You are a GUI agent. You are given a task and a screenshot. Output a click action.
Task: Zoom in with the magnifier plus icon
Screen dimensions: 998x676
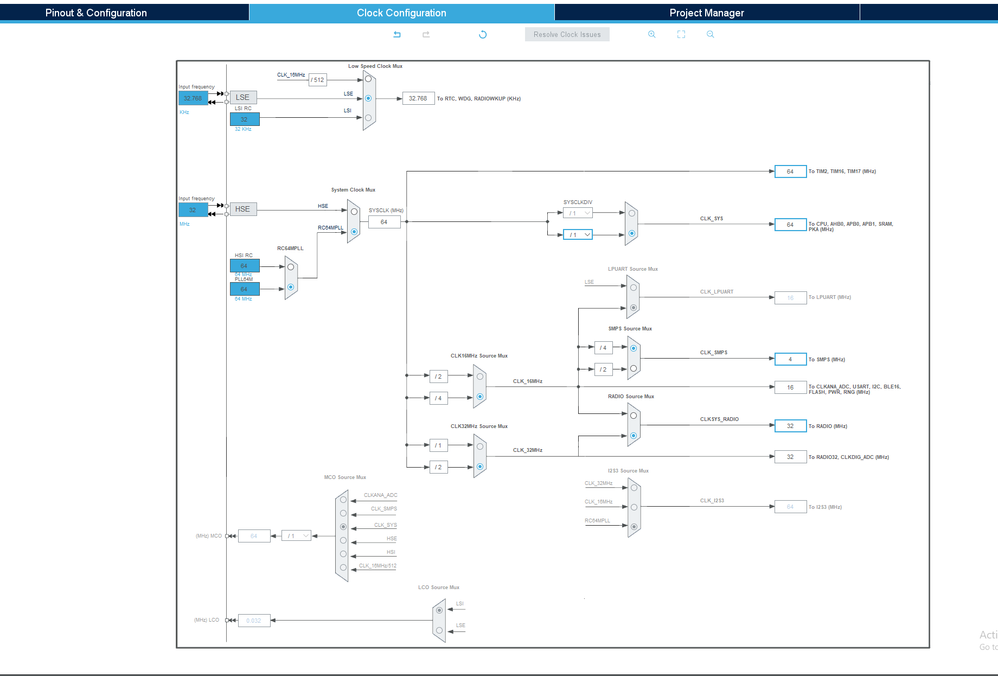point(652,34)
